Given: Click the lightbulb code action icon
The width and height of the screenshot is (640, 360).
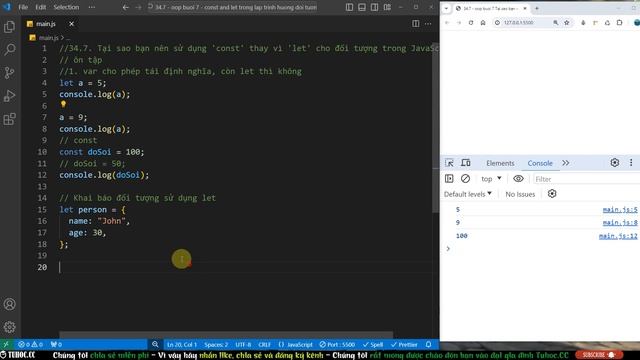Looking at the screenshot, I should [x=63, y=104].
